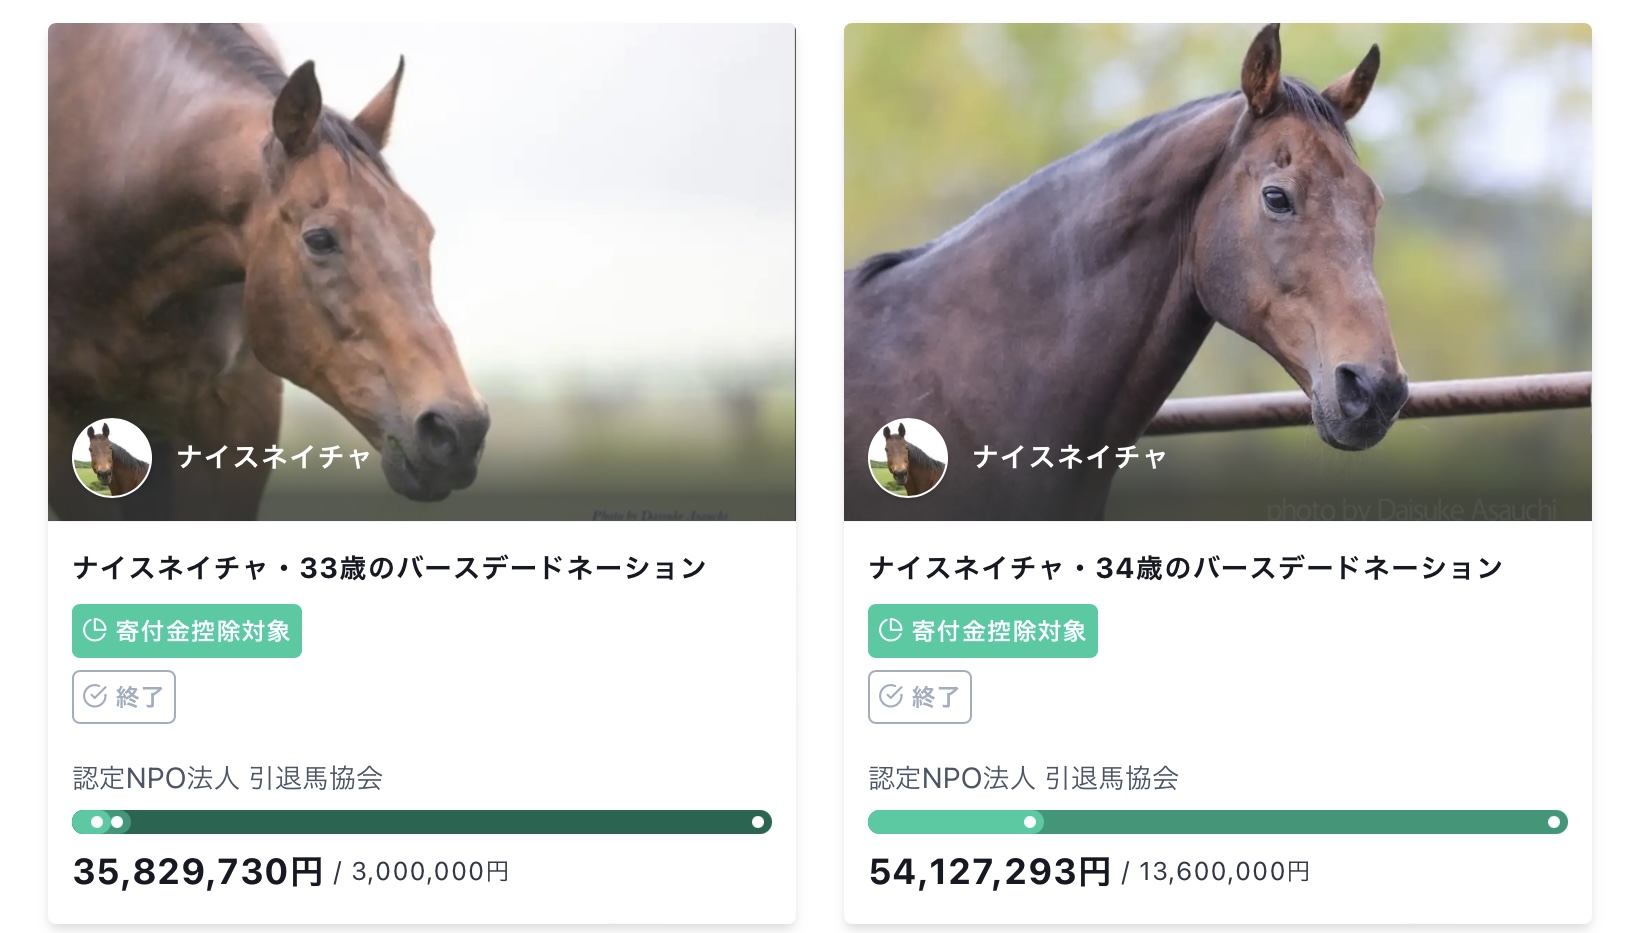Image resolution: width=1640 pixels, height=933 pixels.
Task: Click 認定NPO法人 引退馬協会 under 33歳 campaign
Action: pyautogui.click(x=228, y=778)
